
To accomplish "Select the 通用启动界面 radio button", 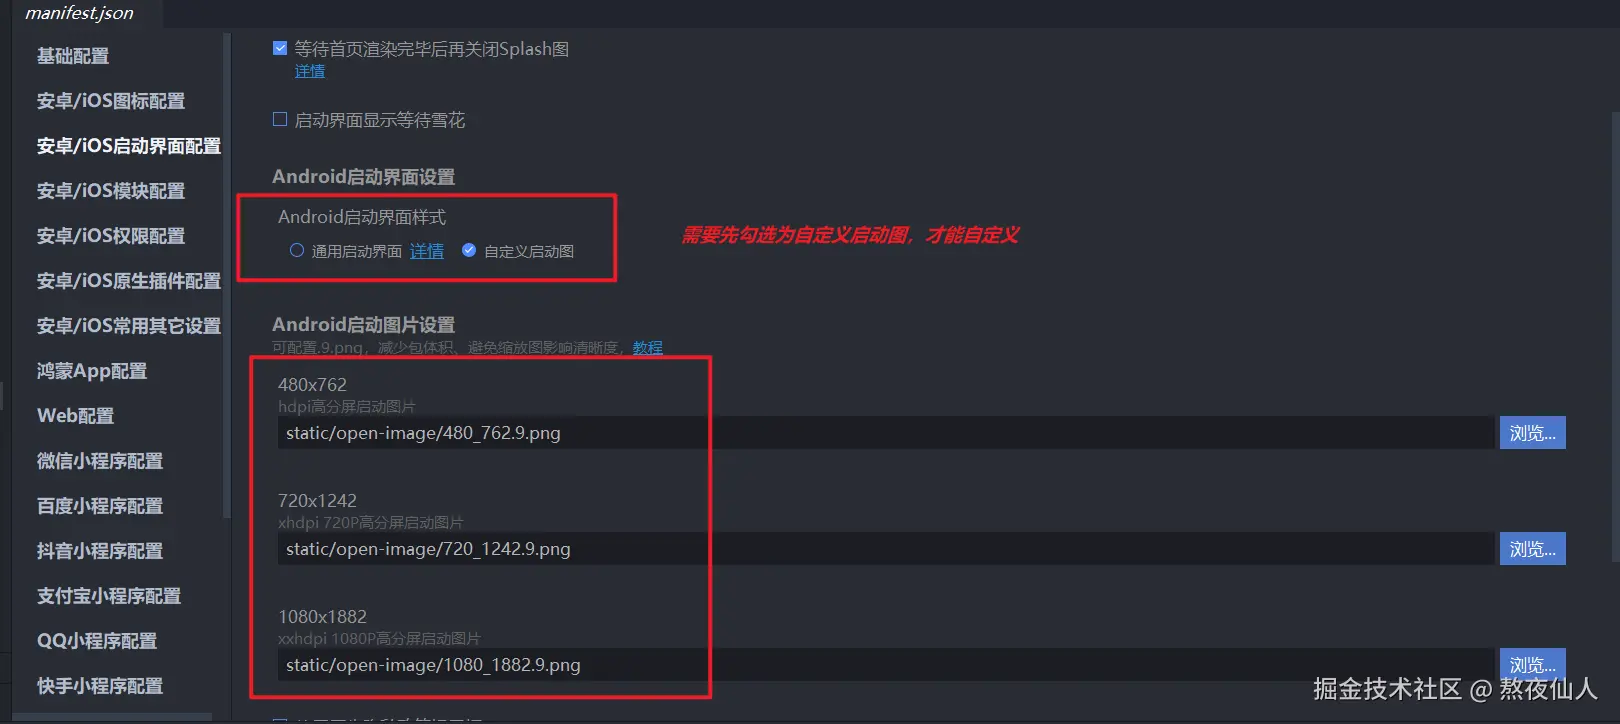I will coord(297,250).
